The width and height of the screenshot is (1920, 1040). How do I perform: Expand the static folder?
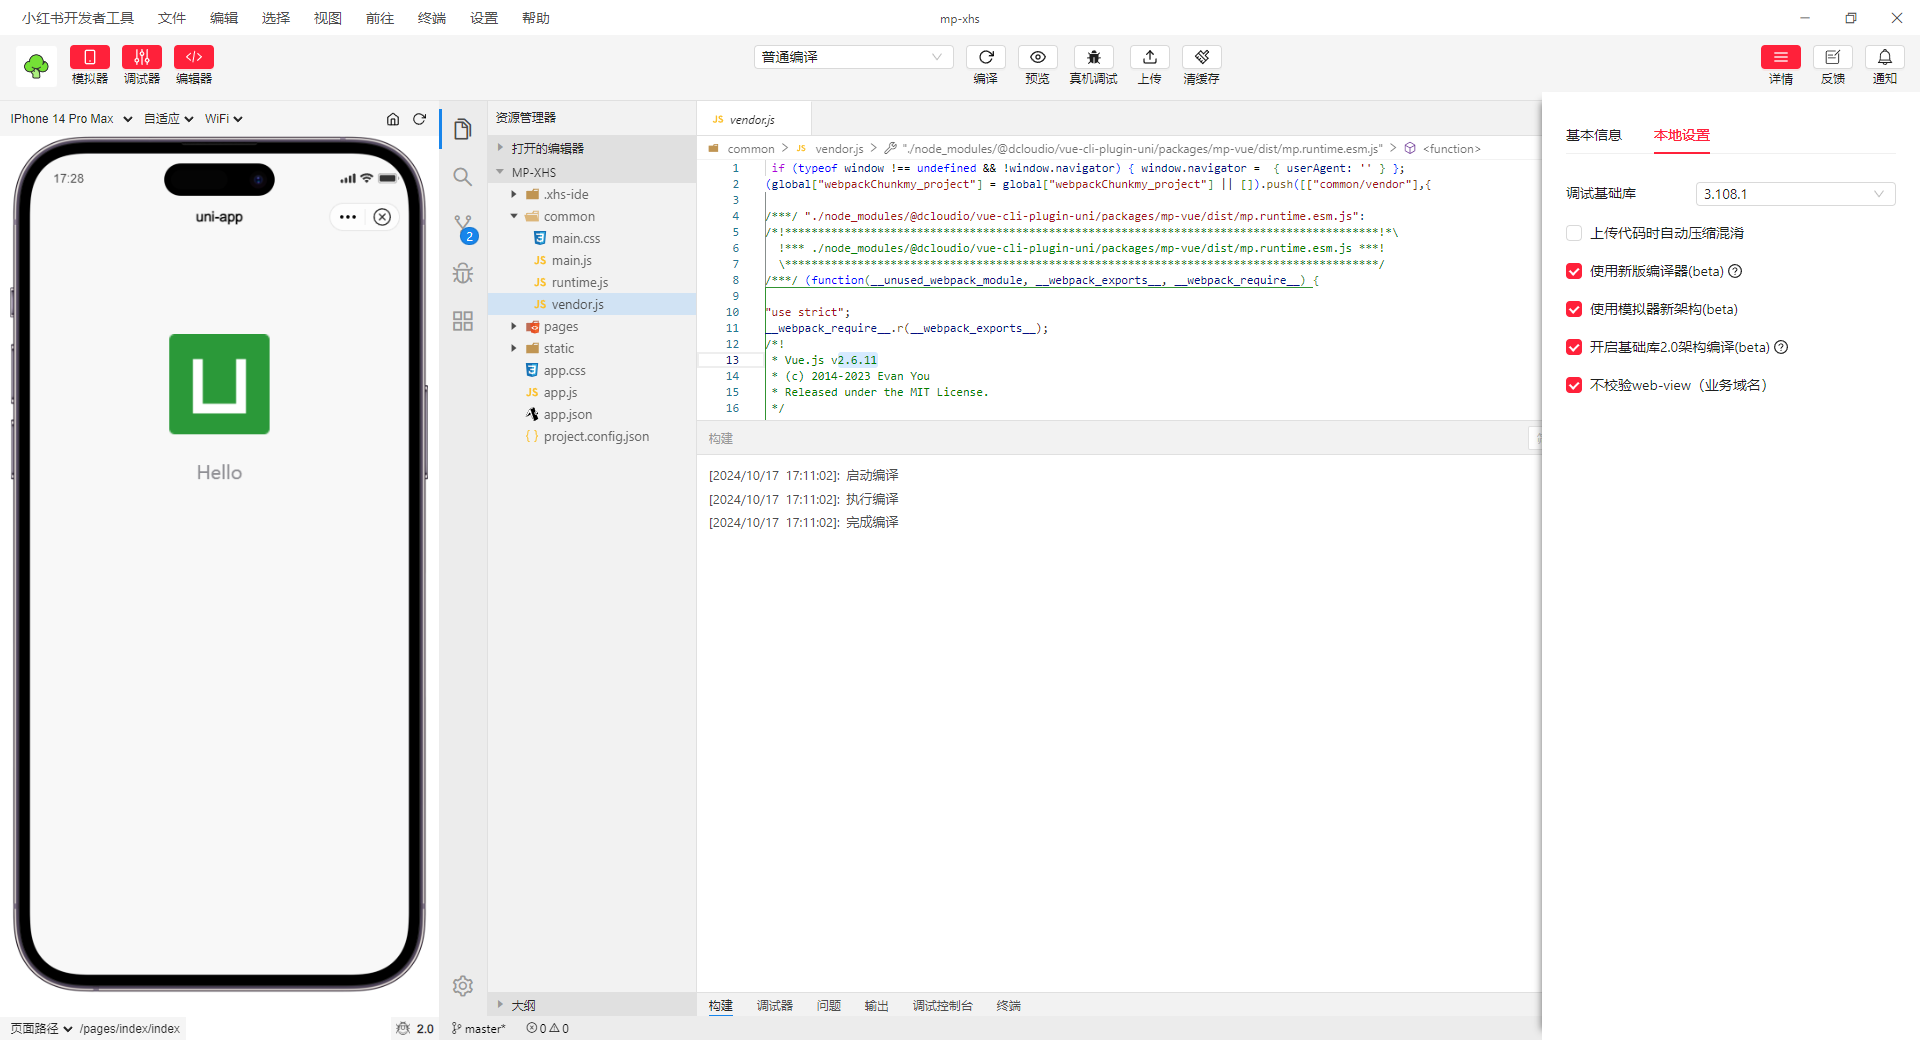(592, 348)
